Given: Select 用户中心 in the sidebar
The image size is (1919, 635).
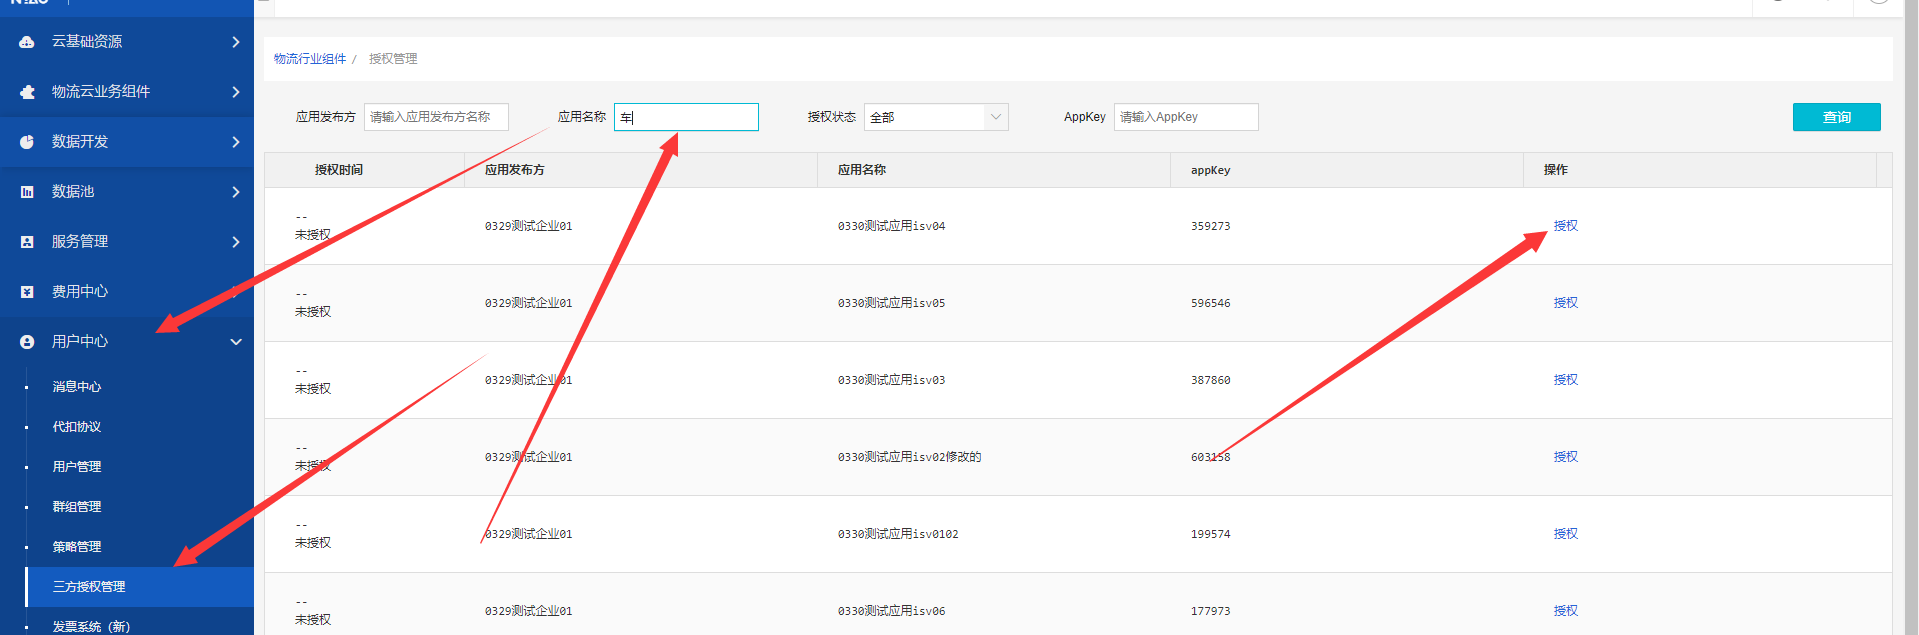Looking at the screenshot, I should point(127,342).
